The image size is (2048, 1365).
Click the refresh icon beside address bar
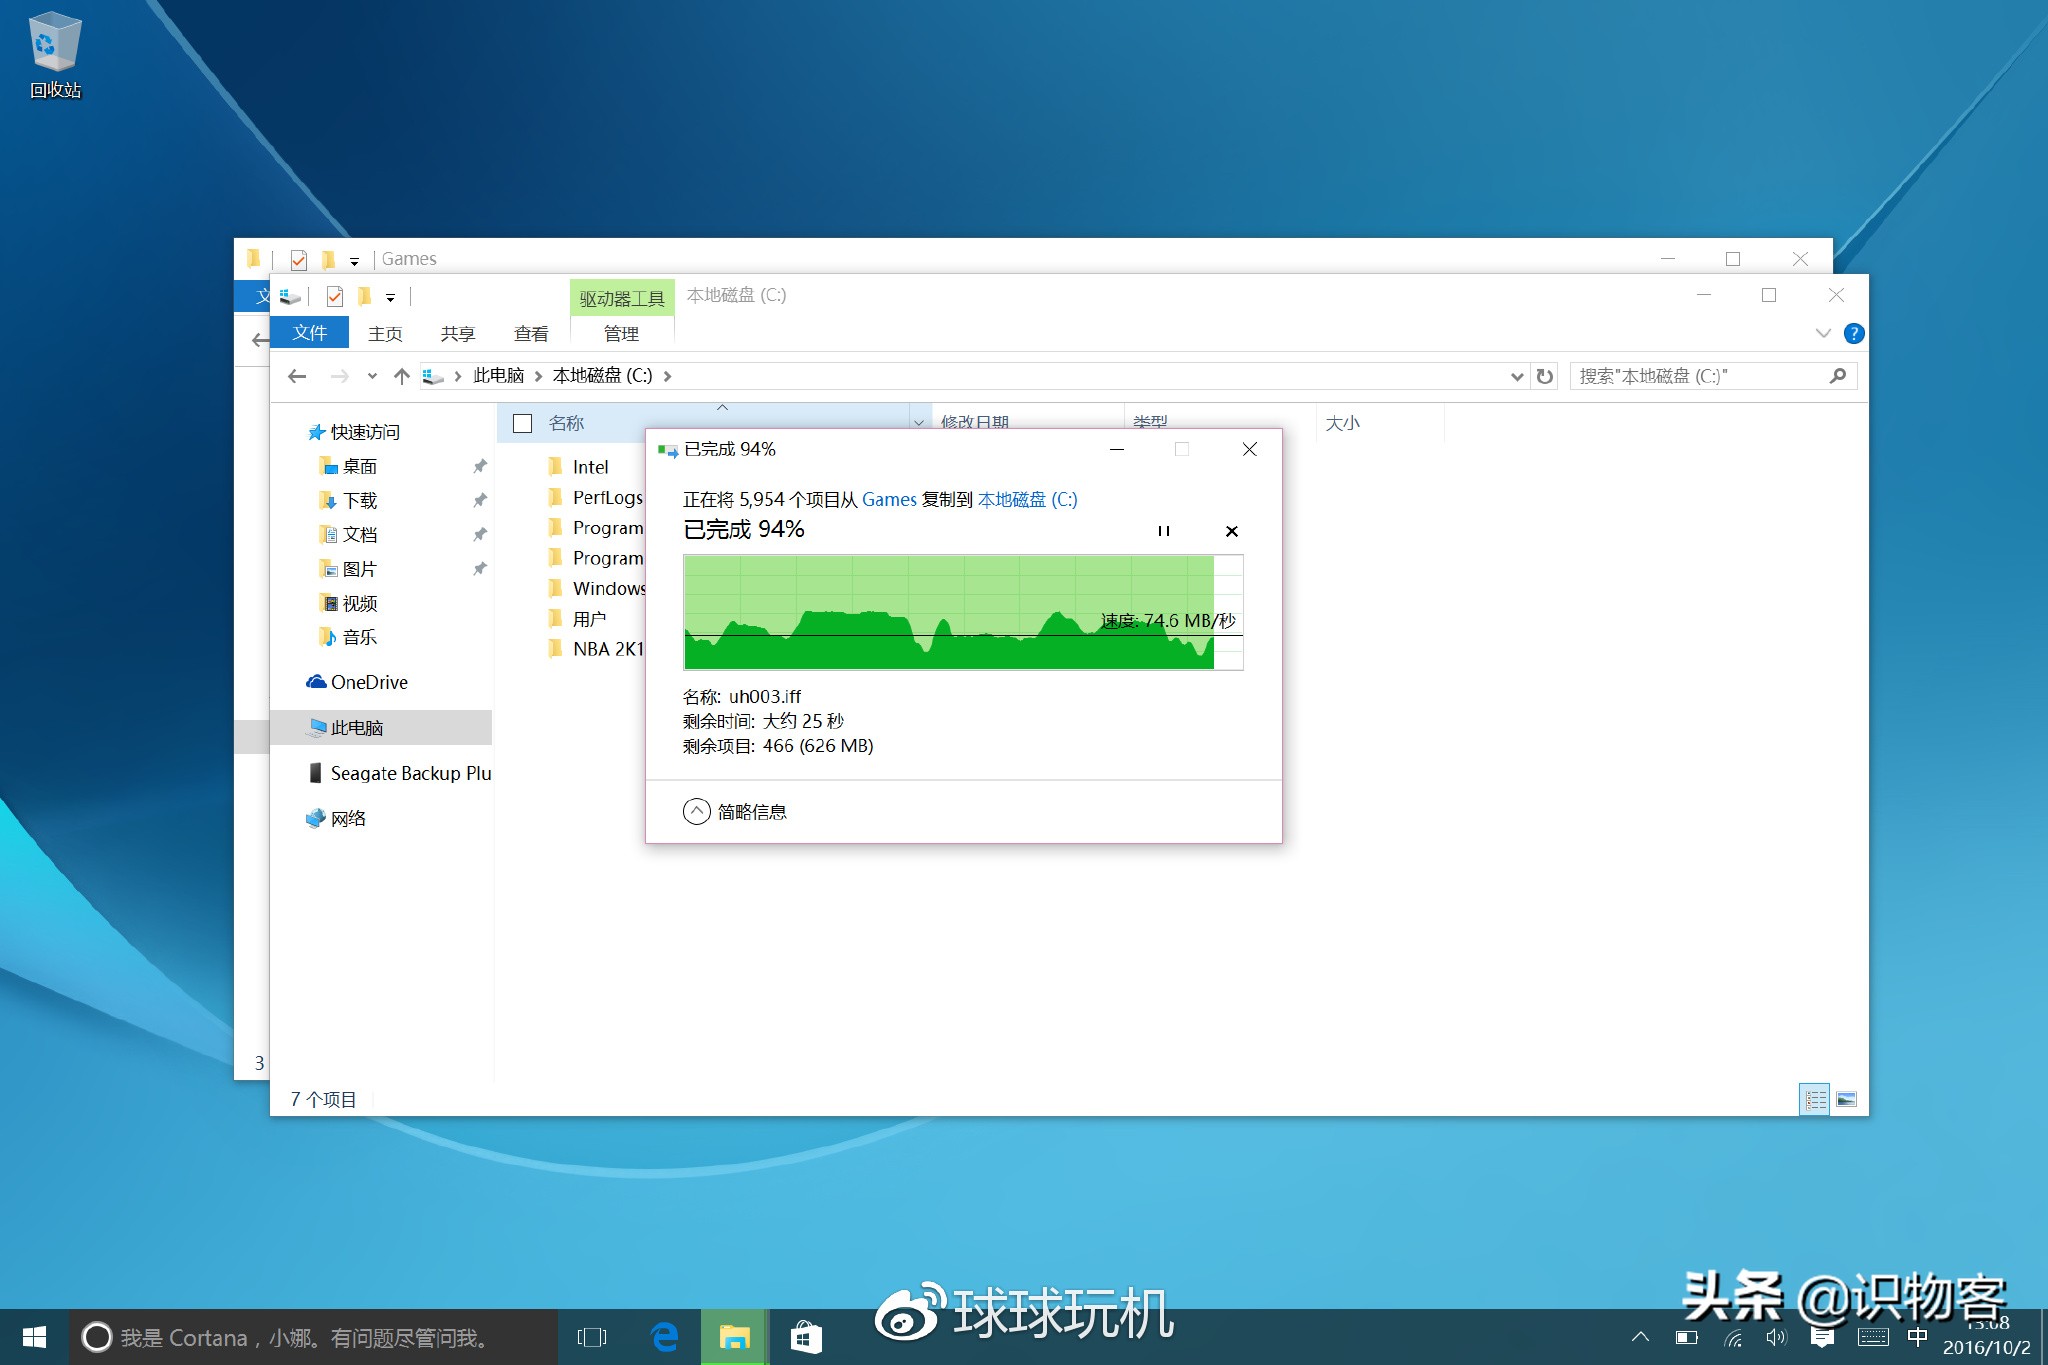pyautogui.click(x=1545, y=376)
